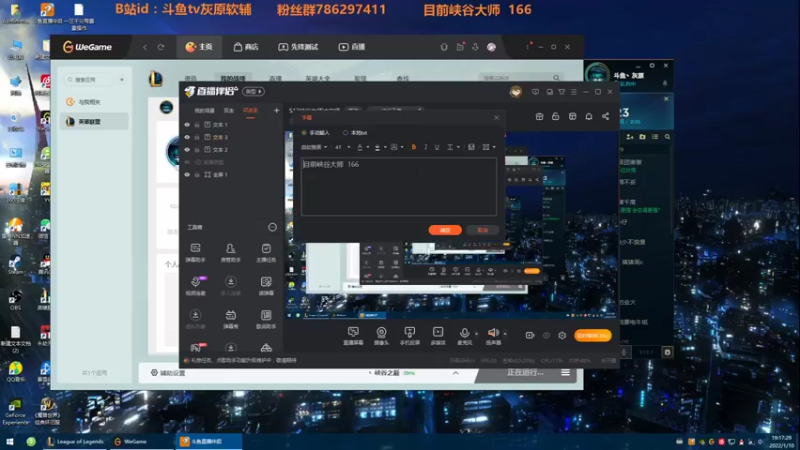800x450 pixels.
Task: Select 英雄联盟 in WeGame sidebar
Action: pyautogui.click(x=94, y=121)
